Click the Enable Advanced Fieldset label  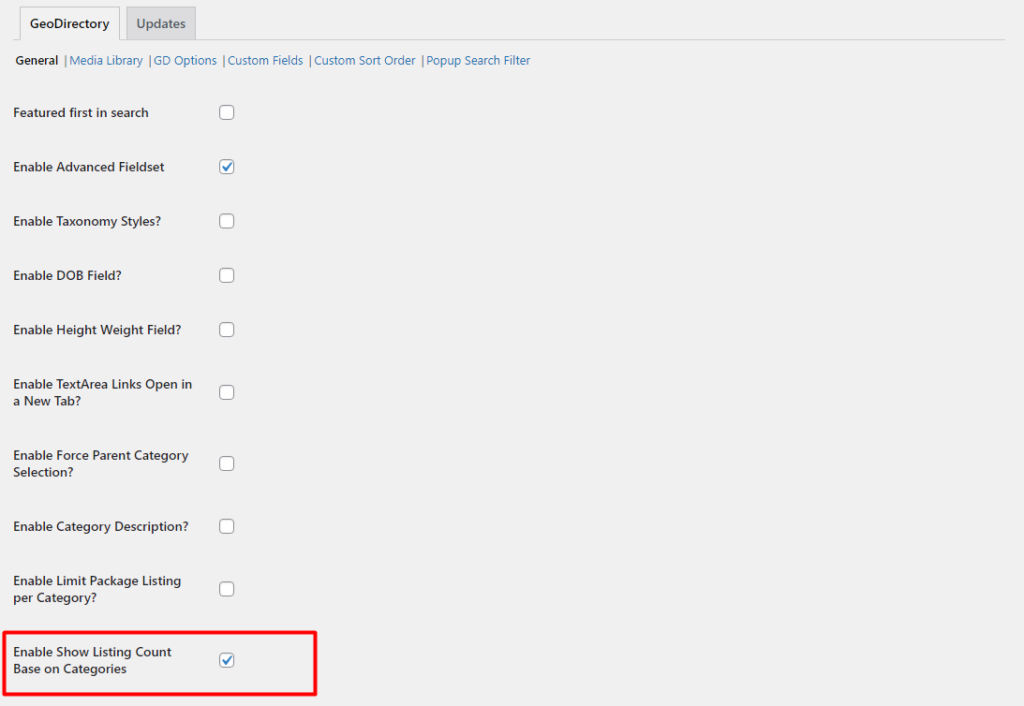coord(88,166)
